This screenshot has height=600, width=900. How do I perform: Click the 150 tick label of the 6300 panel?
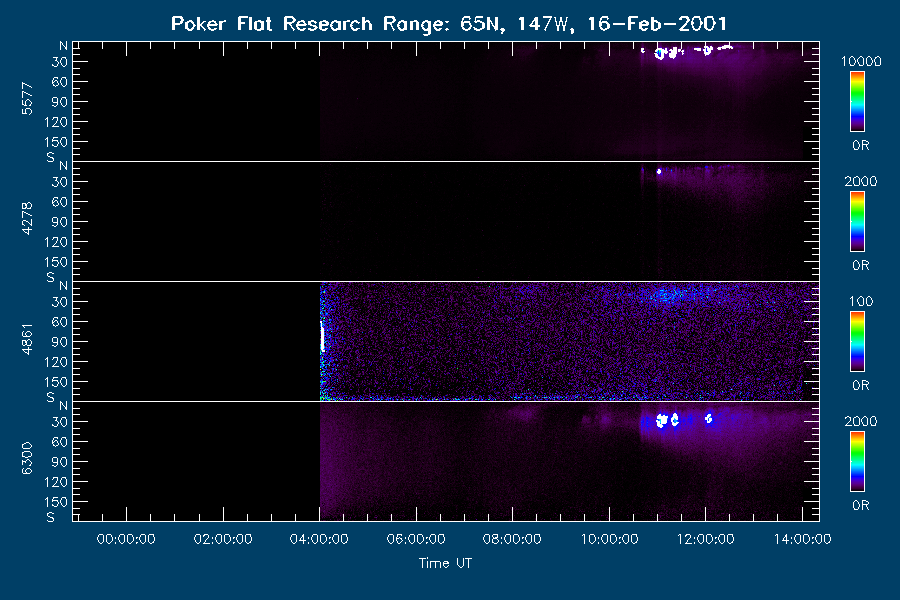56,502
